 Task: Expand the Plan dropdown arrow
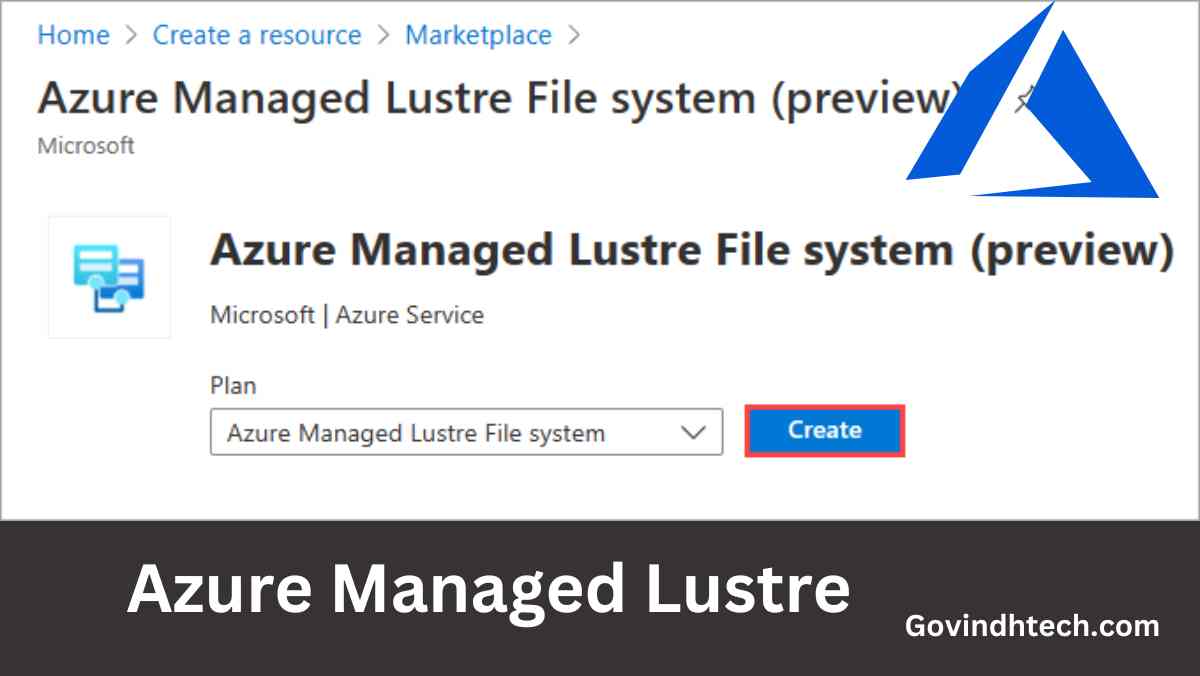click(693, 432)
